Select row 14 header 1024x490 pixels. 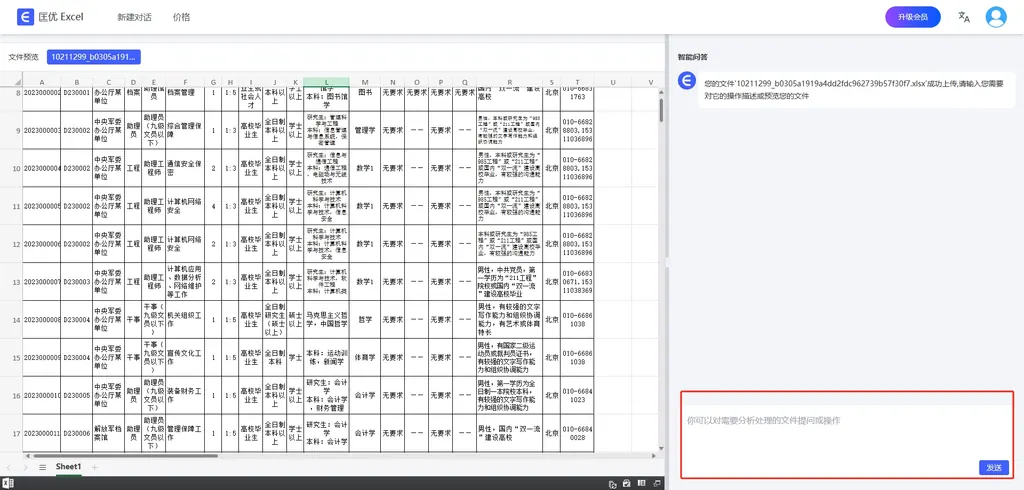click(x=15, y=319)
